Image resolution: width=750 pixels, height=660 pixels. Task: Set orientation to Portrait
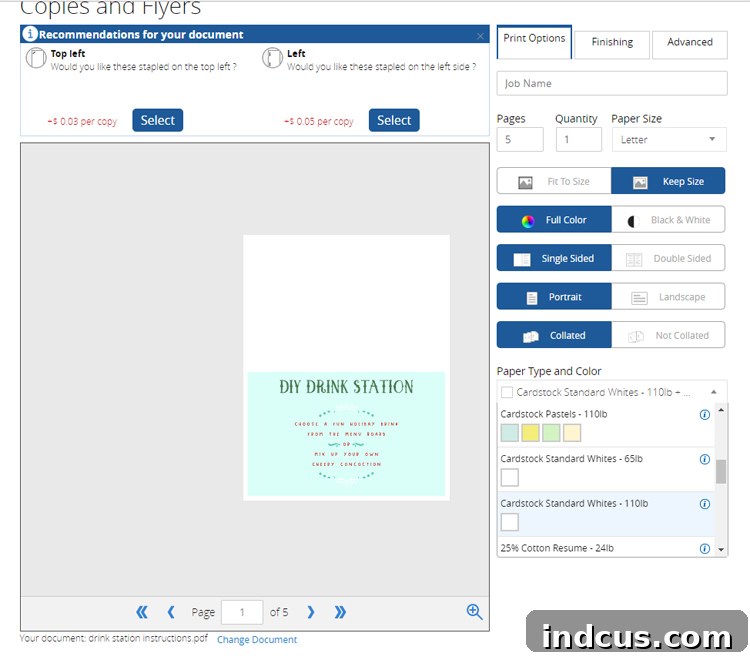point(554,297)
